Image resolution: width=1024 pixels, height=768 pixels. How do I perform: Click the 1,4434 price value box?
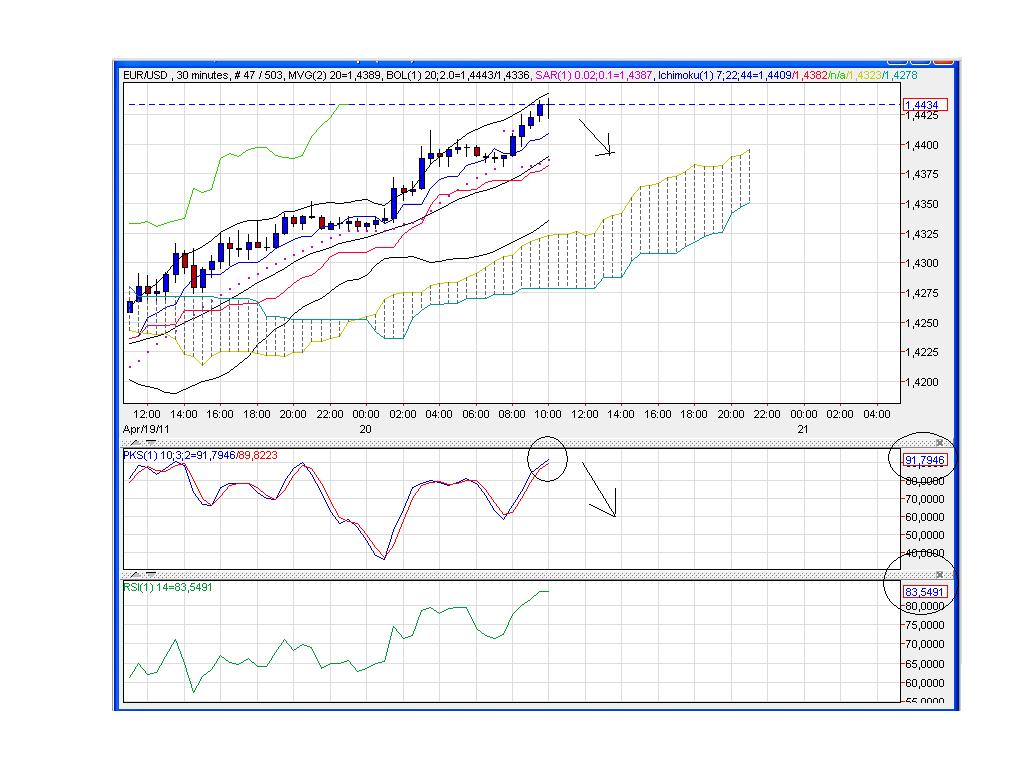927,103
